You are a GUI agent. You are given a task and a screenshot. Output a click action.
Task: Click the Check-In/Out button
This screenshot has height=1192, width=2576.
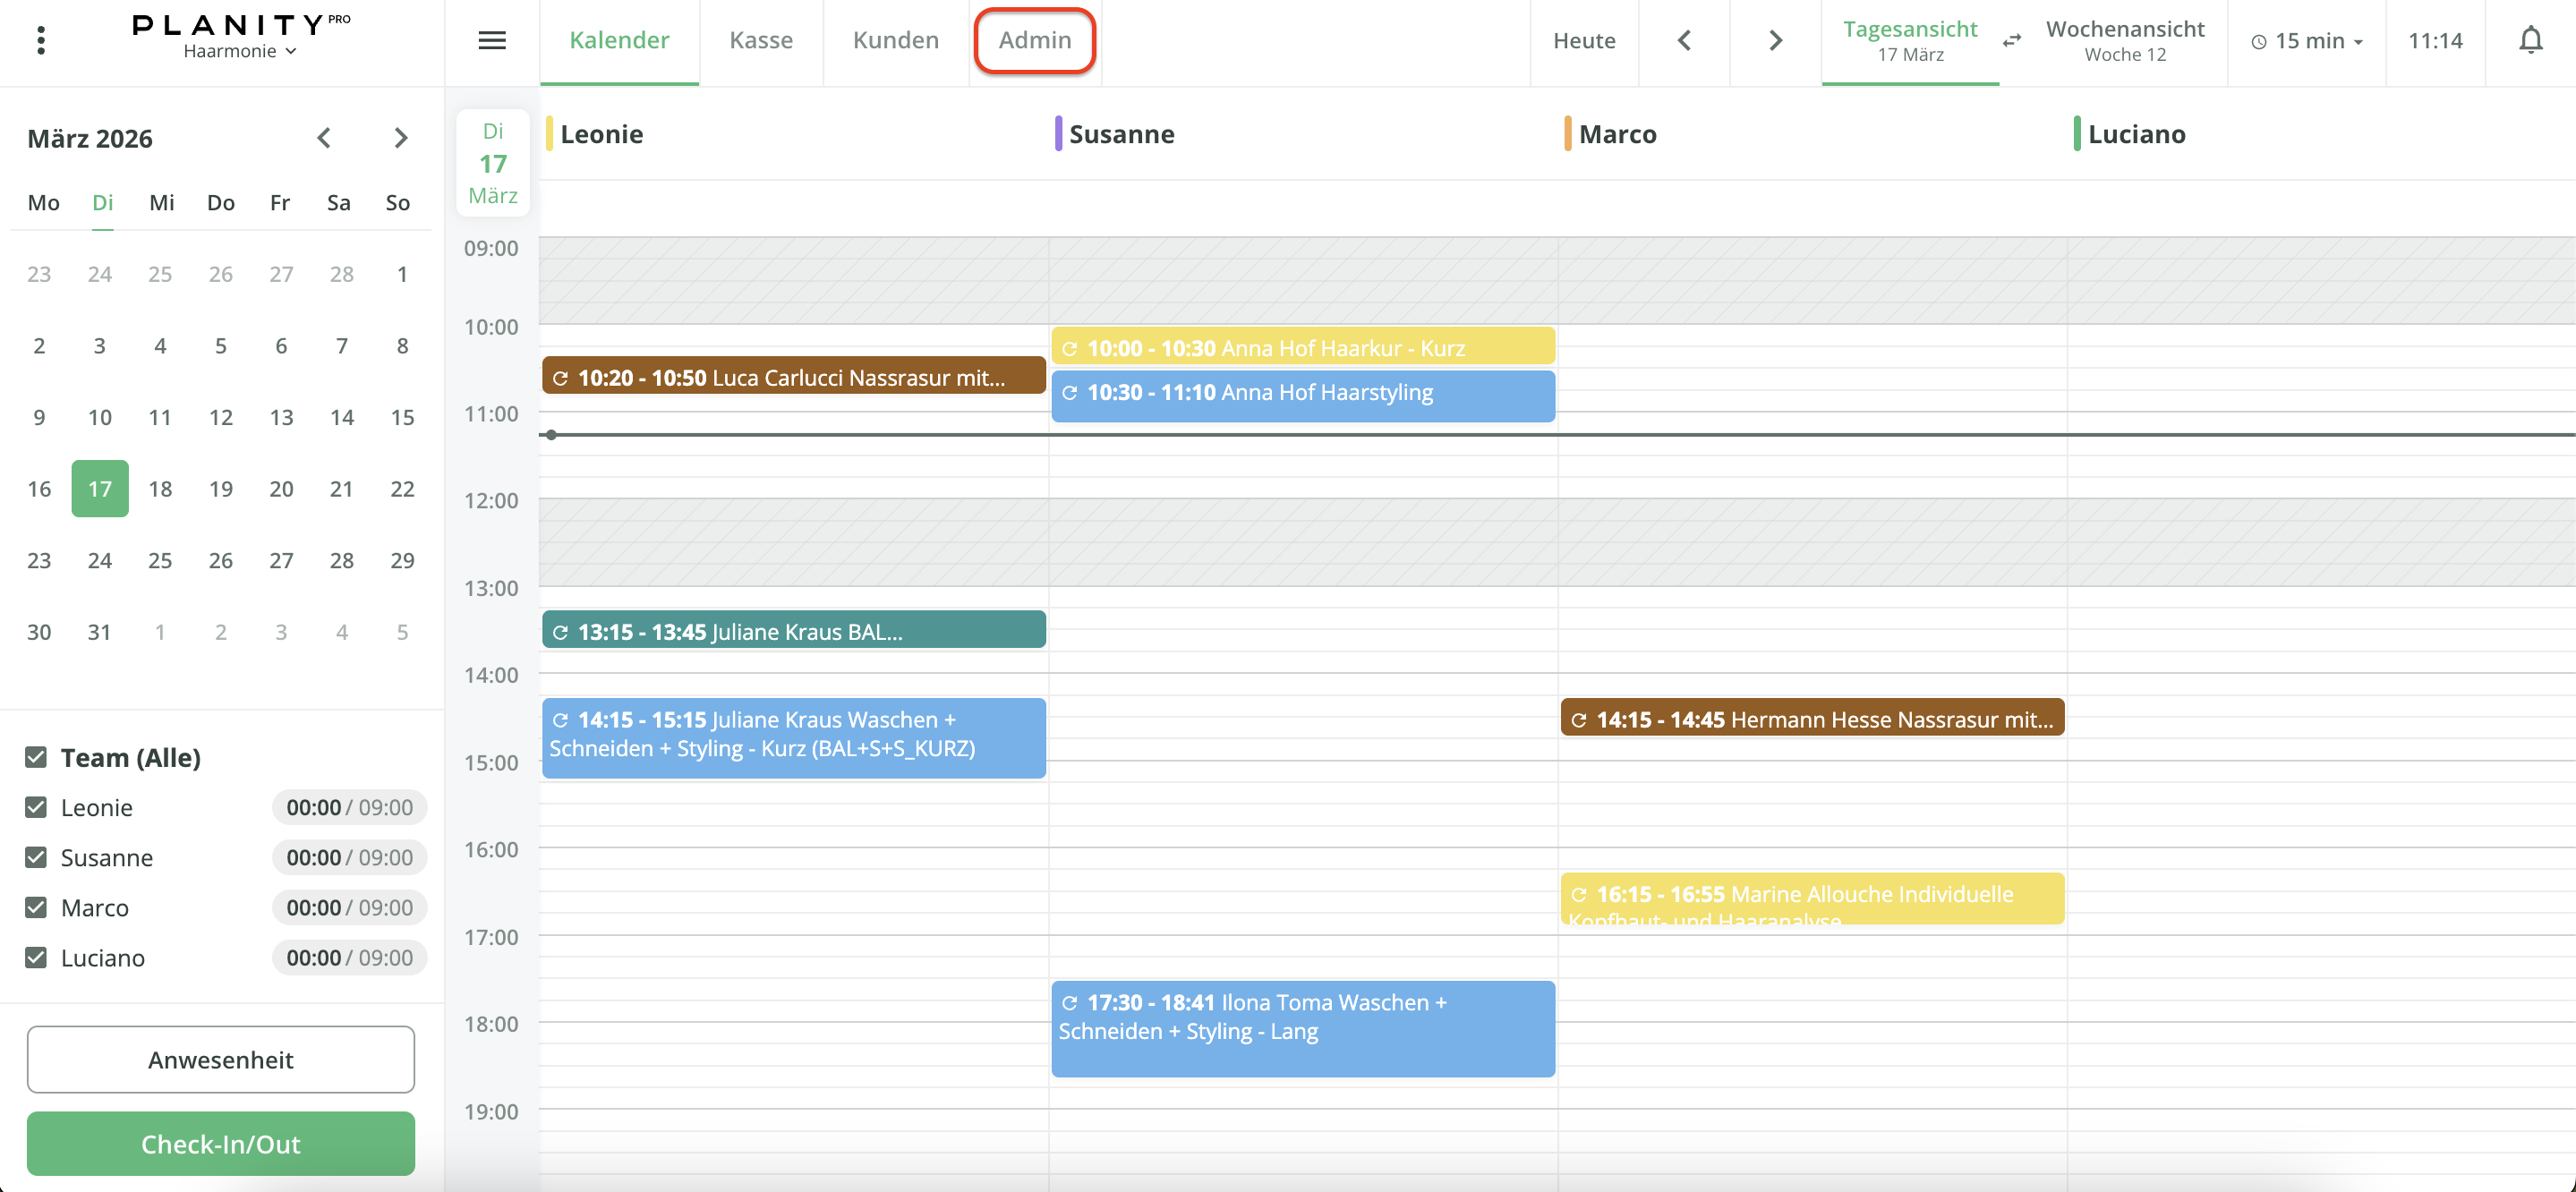[220, 1143]
